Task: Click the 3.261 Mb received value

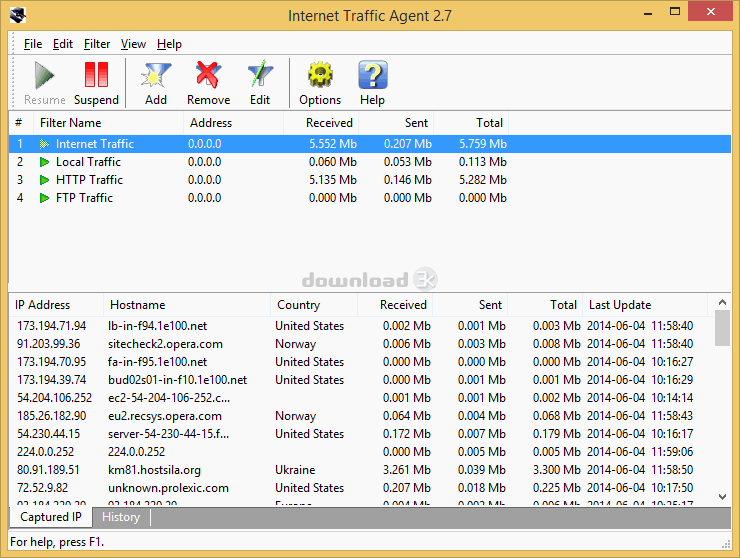Action: pos(406,470)
